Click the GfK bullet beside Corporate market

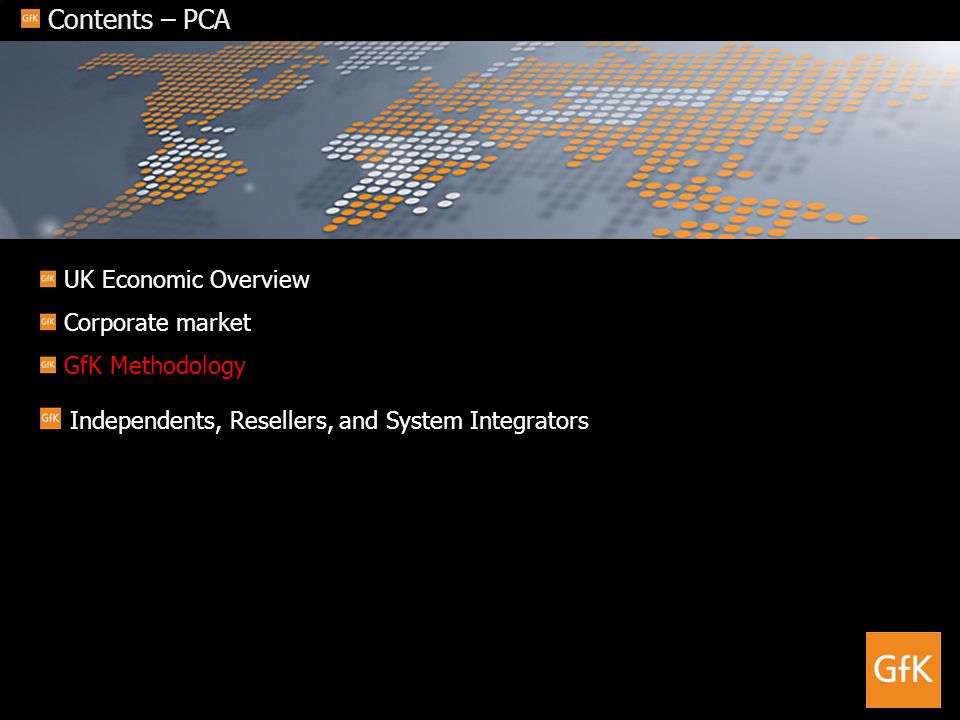(48, 322)
